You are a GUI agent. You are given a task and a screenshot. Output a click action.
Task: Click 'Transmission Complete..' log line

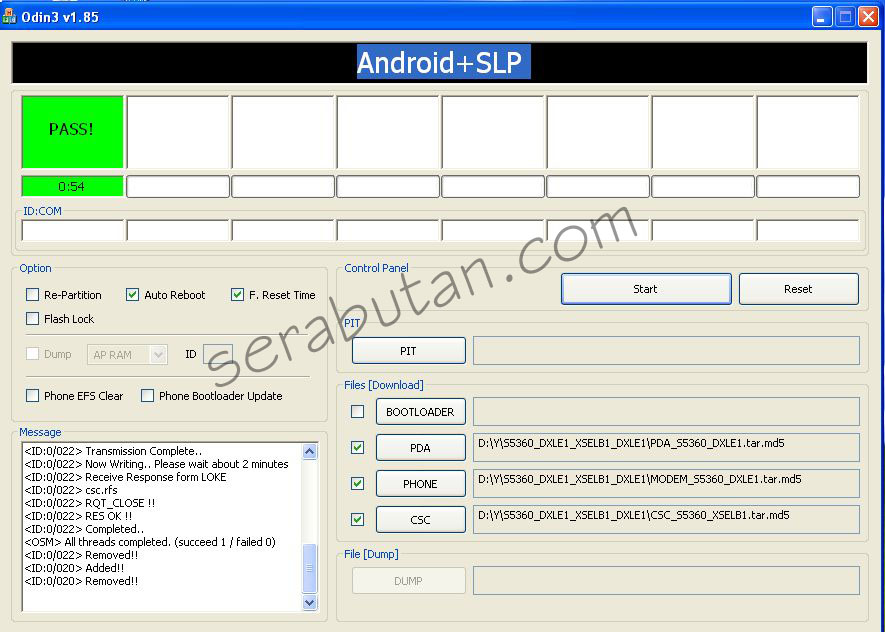point(113,451)
